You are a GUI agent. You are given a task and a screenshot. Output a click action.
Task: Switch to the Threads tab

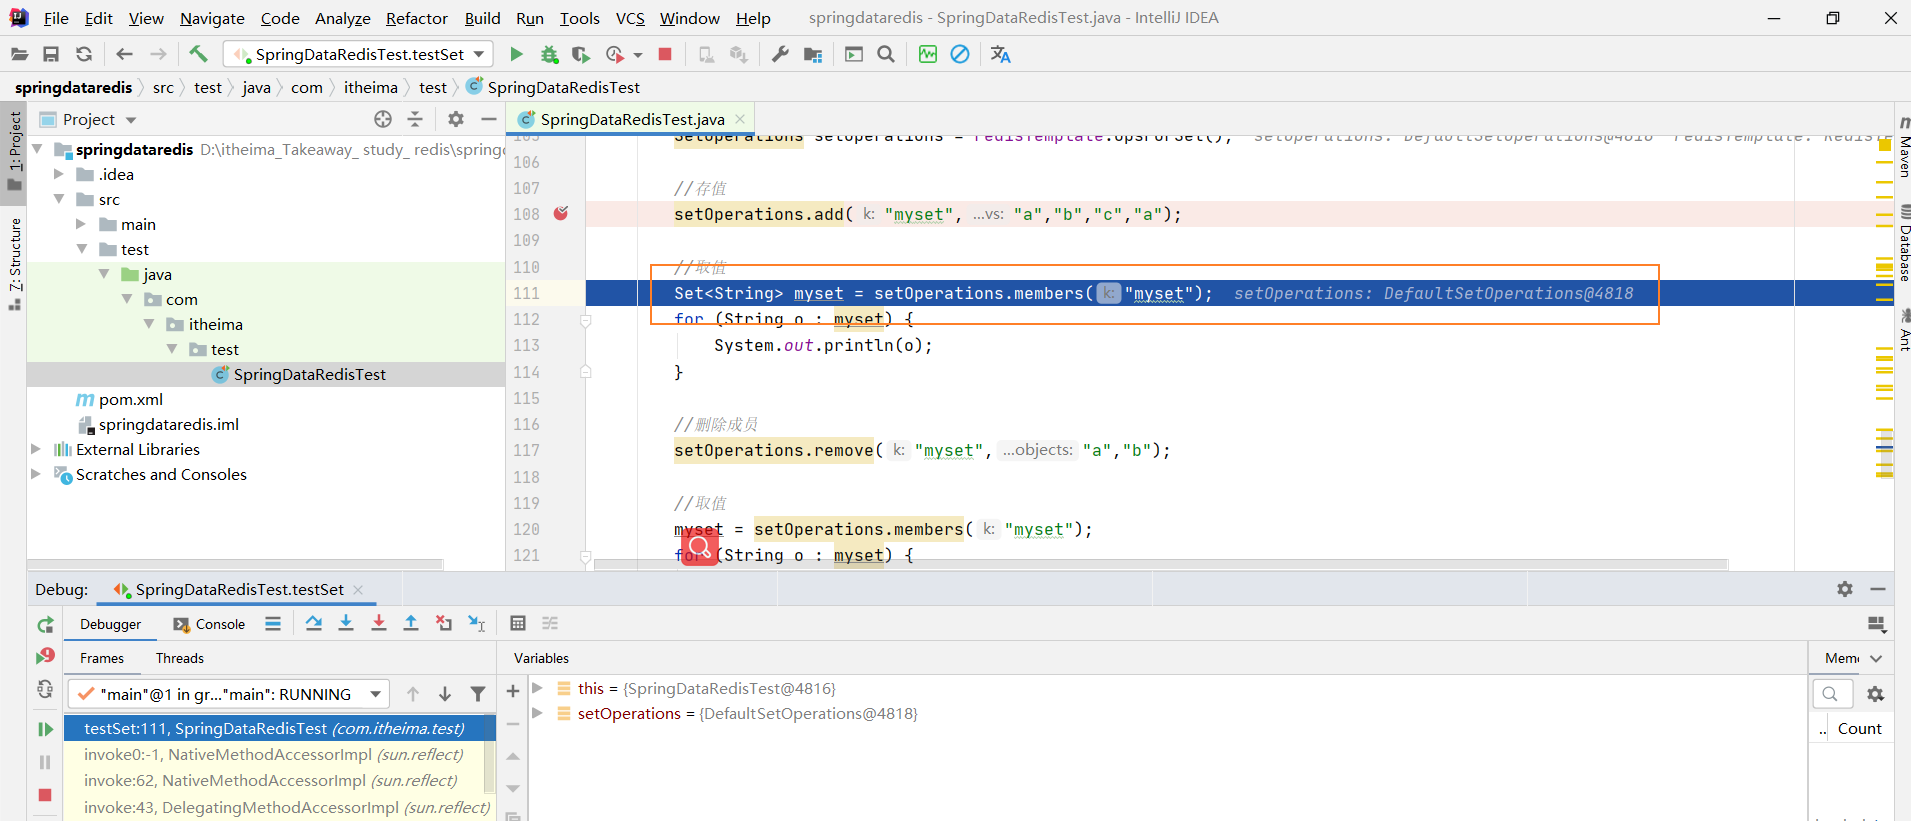180,658
